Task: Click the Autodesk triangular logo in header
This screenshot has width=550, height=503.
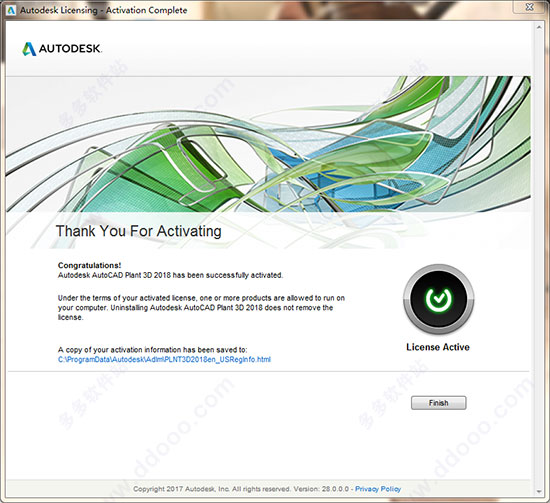Action: point(29,49)
